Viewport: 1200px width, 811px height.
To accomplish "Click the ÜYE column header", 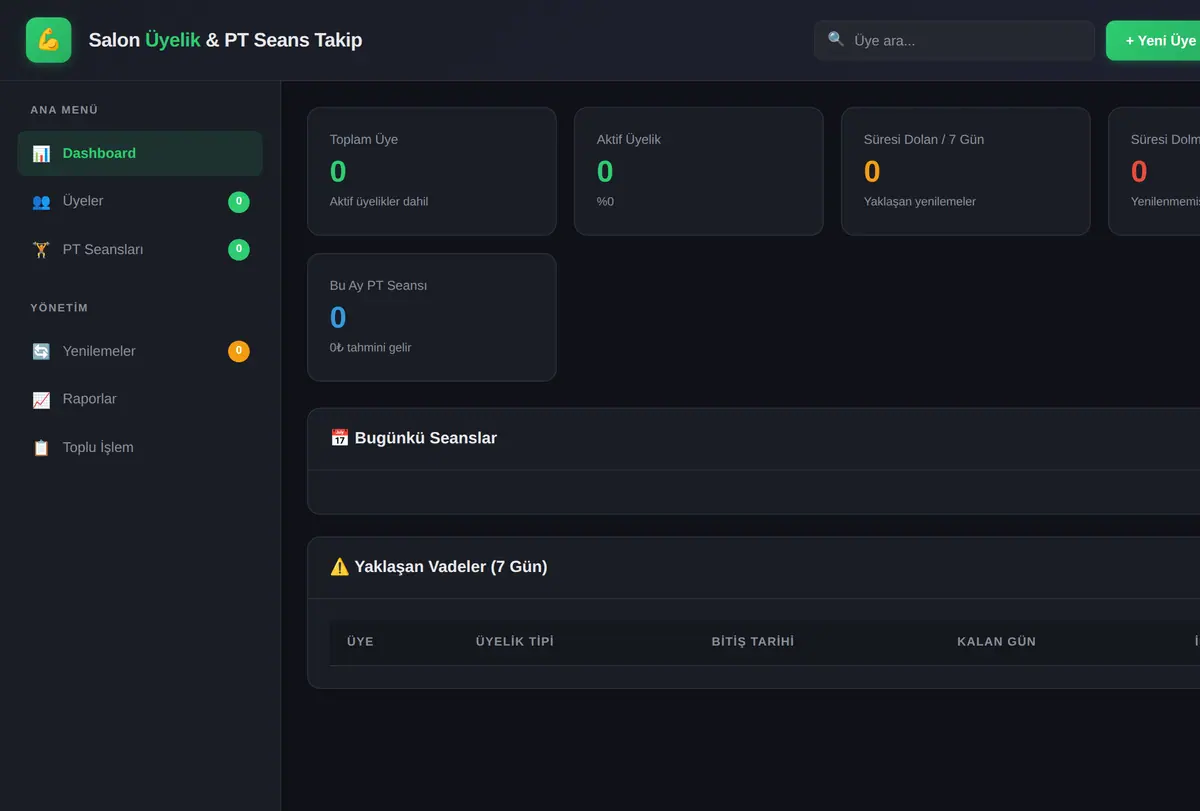I will [x=360, y=641].
